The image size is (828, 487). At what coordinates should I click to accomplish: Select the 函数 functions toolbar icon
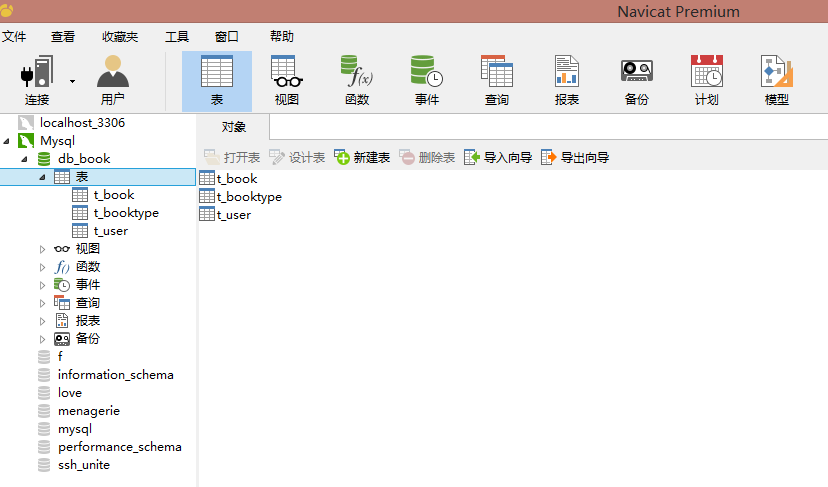(357, 81)
